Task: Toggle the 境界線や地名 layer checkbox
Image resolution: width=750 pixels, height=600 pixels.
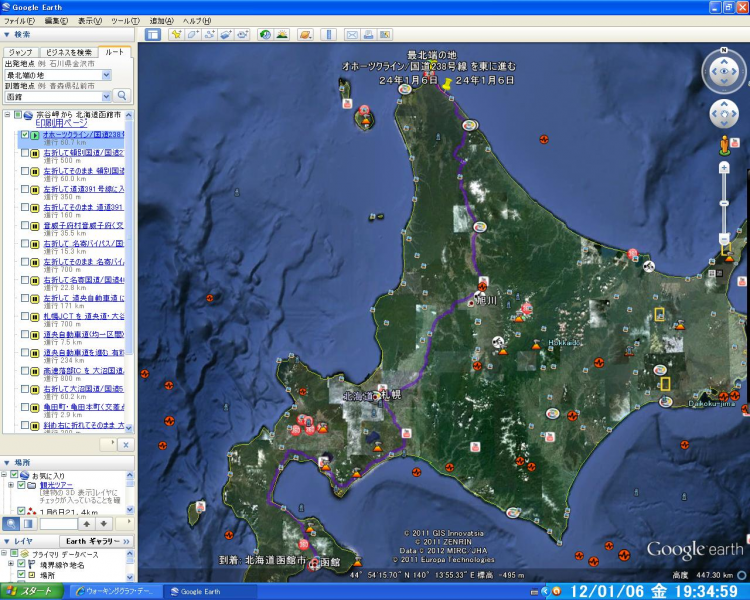Action: coord(21,564)
